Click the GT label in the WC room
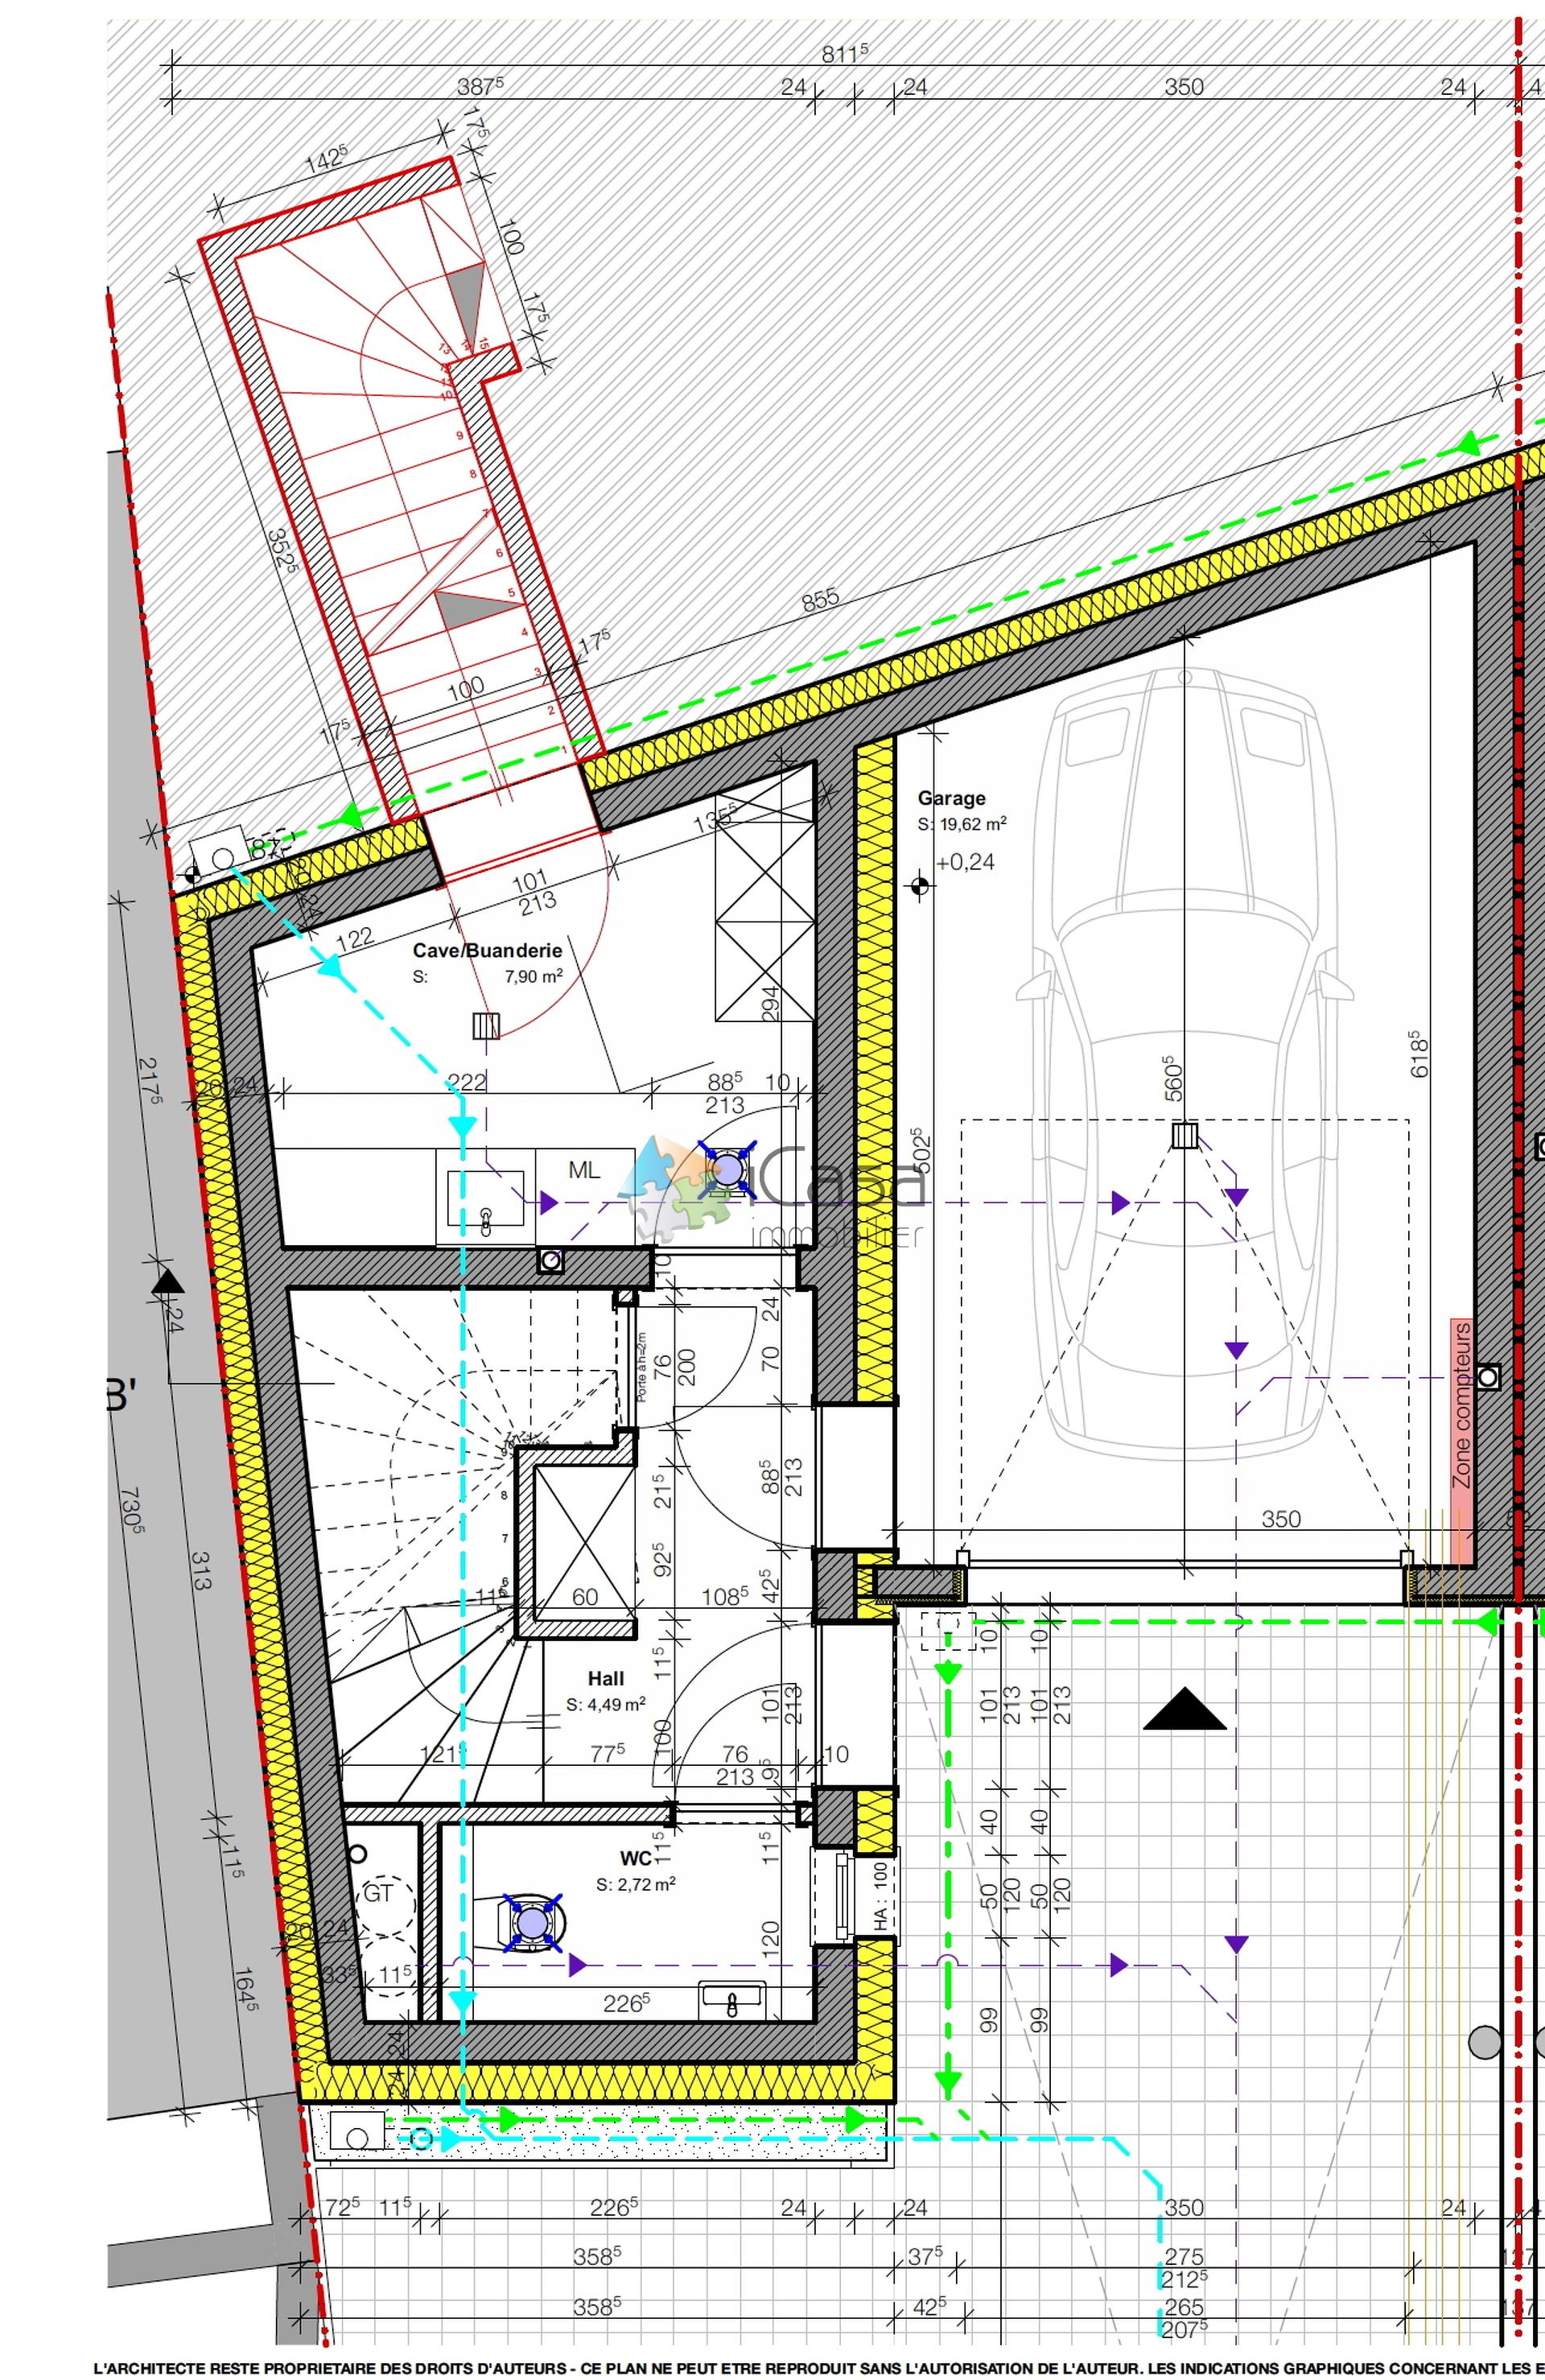The image size is (1545, 2380). click(377, 1893)
